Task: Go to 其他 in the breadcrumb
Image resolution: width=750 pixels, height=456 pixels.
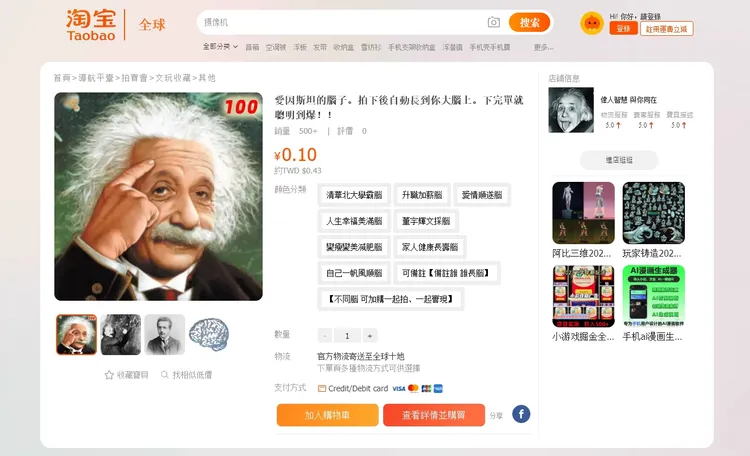Action: tap(207, 78)
